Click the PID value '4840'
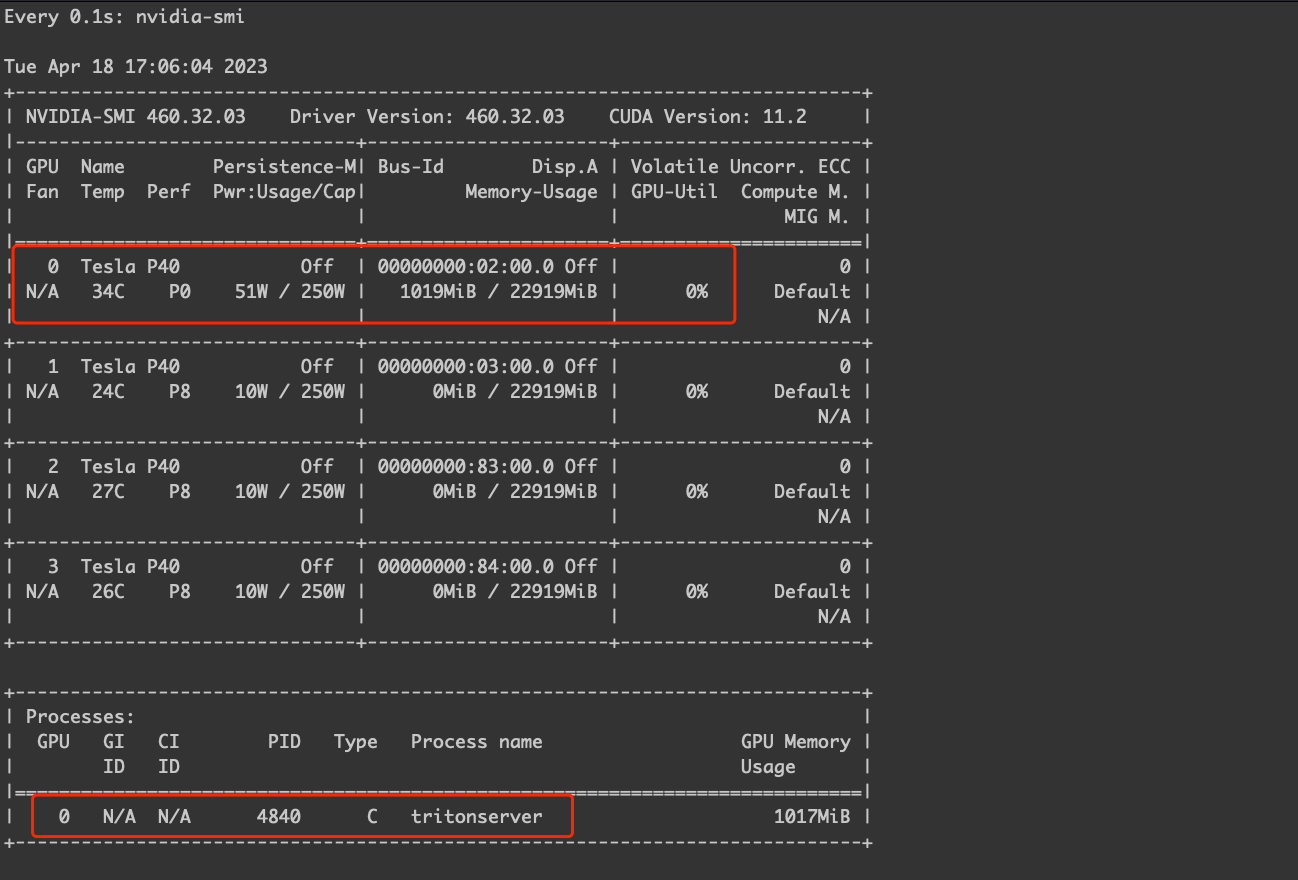 279,817
